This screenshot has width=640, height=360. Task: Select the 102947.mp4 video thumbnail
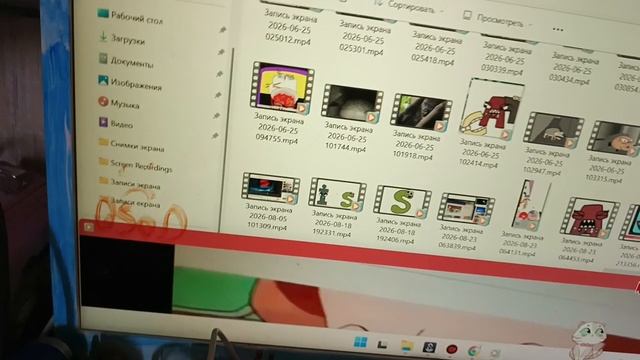553,130
